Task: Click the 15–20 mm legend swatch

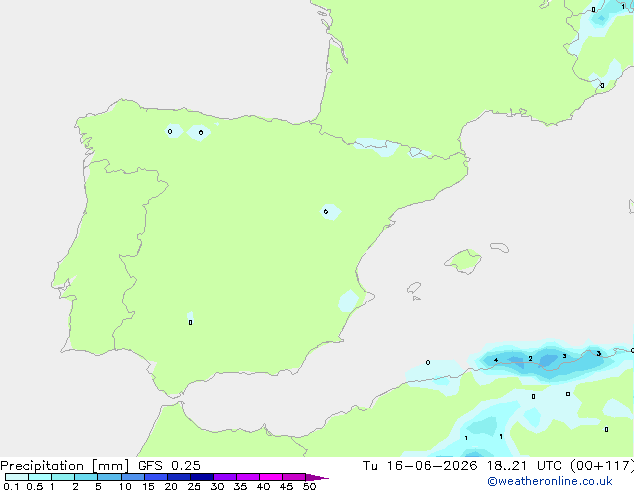Action: pyautogui.click(x=155, y=477)
